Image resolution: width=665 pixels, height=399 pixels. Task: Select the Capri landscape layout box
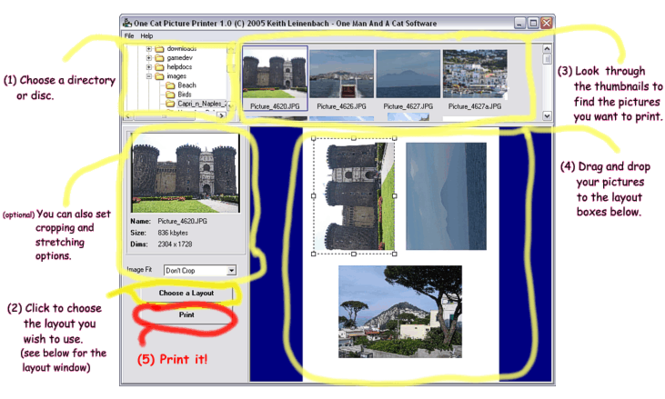pyautogui.click(x=400, y=312)
